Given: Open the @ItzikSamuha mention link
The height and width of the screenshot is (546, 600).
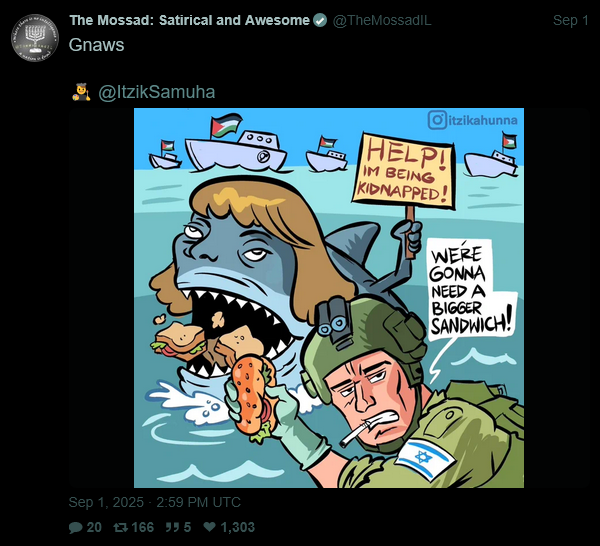Looking at the screenshot, I should [x=157, y=92].
